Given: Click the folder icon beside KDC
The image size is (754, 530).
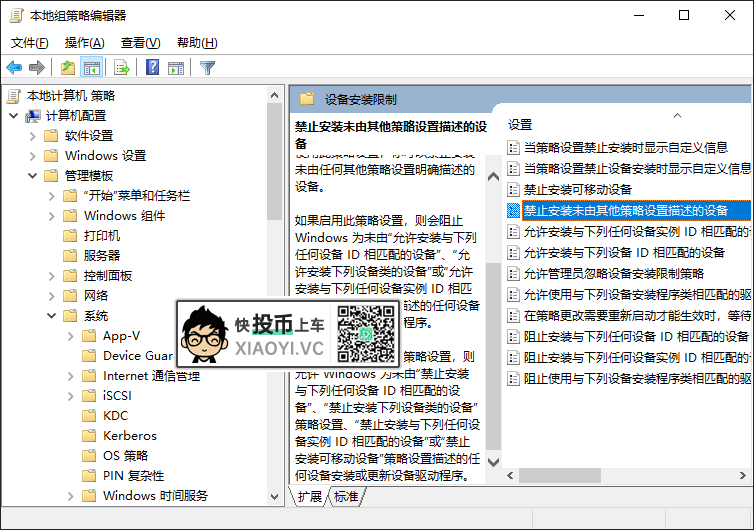Looking at the screenshot, I should (x=89, y=416).
